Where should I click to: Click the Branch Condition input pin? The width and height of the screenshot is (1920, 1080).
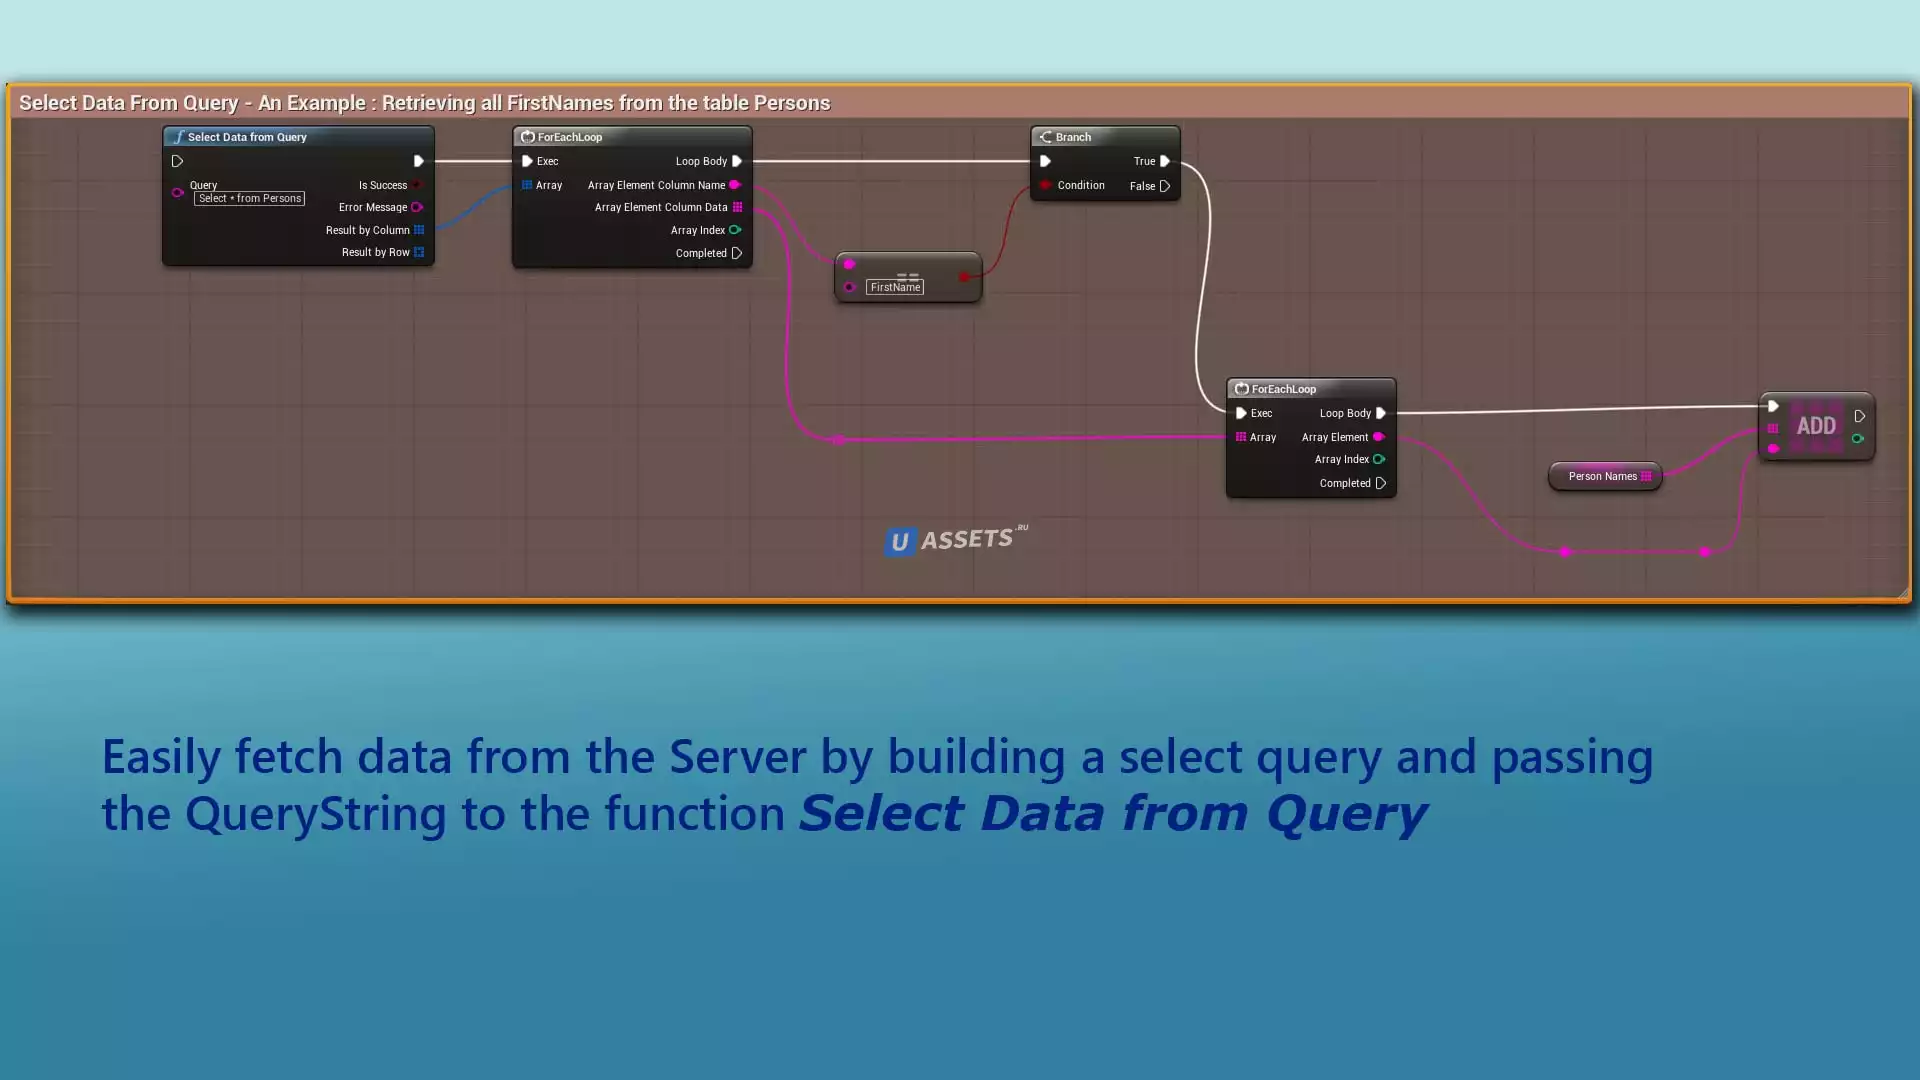(1045, 185)
